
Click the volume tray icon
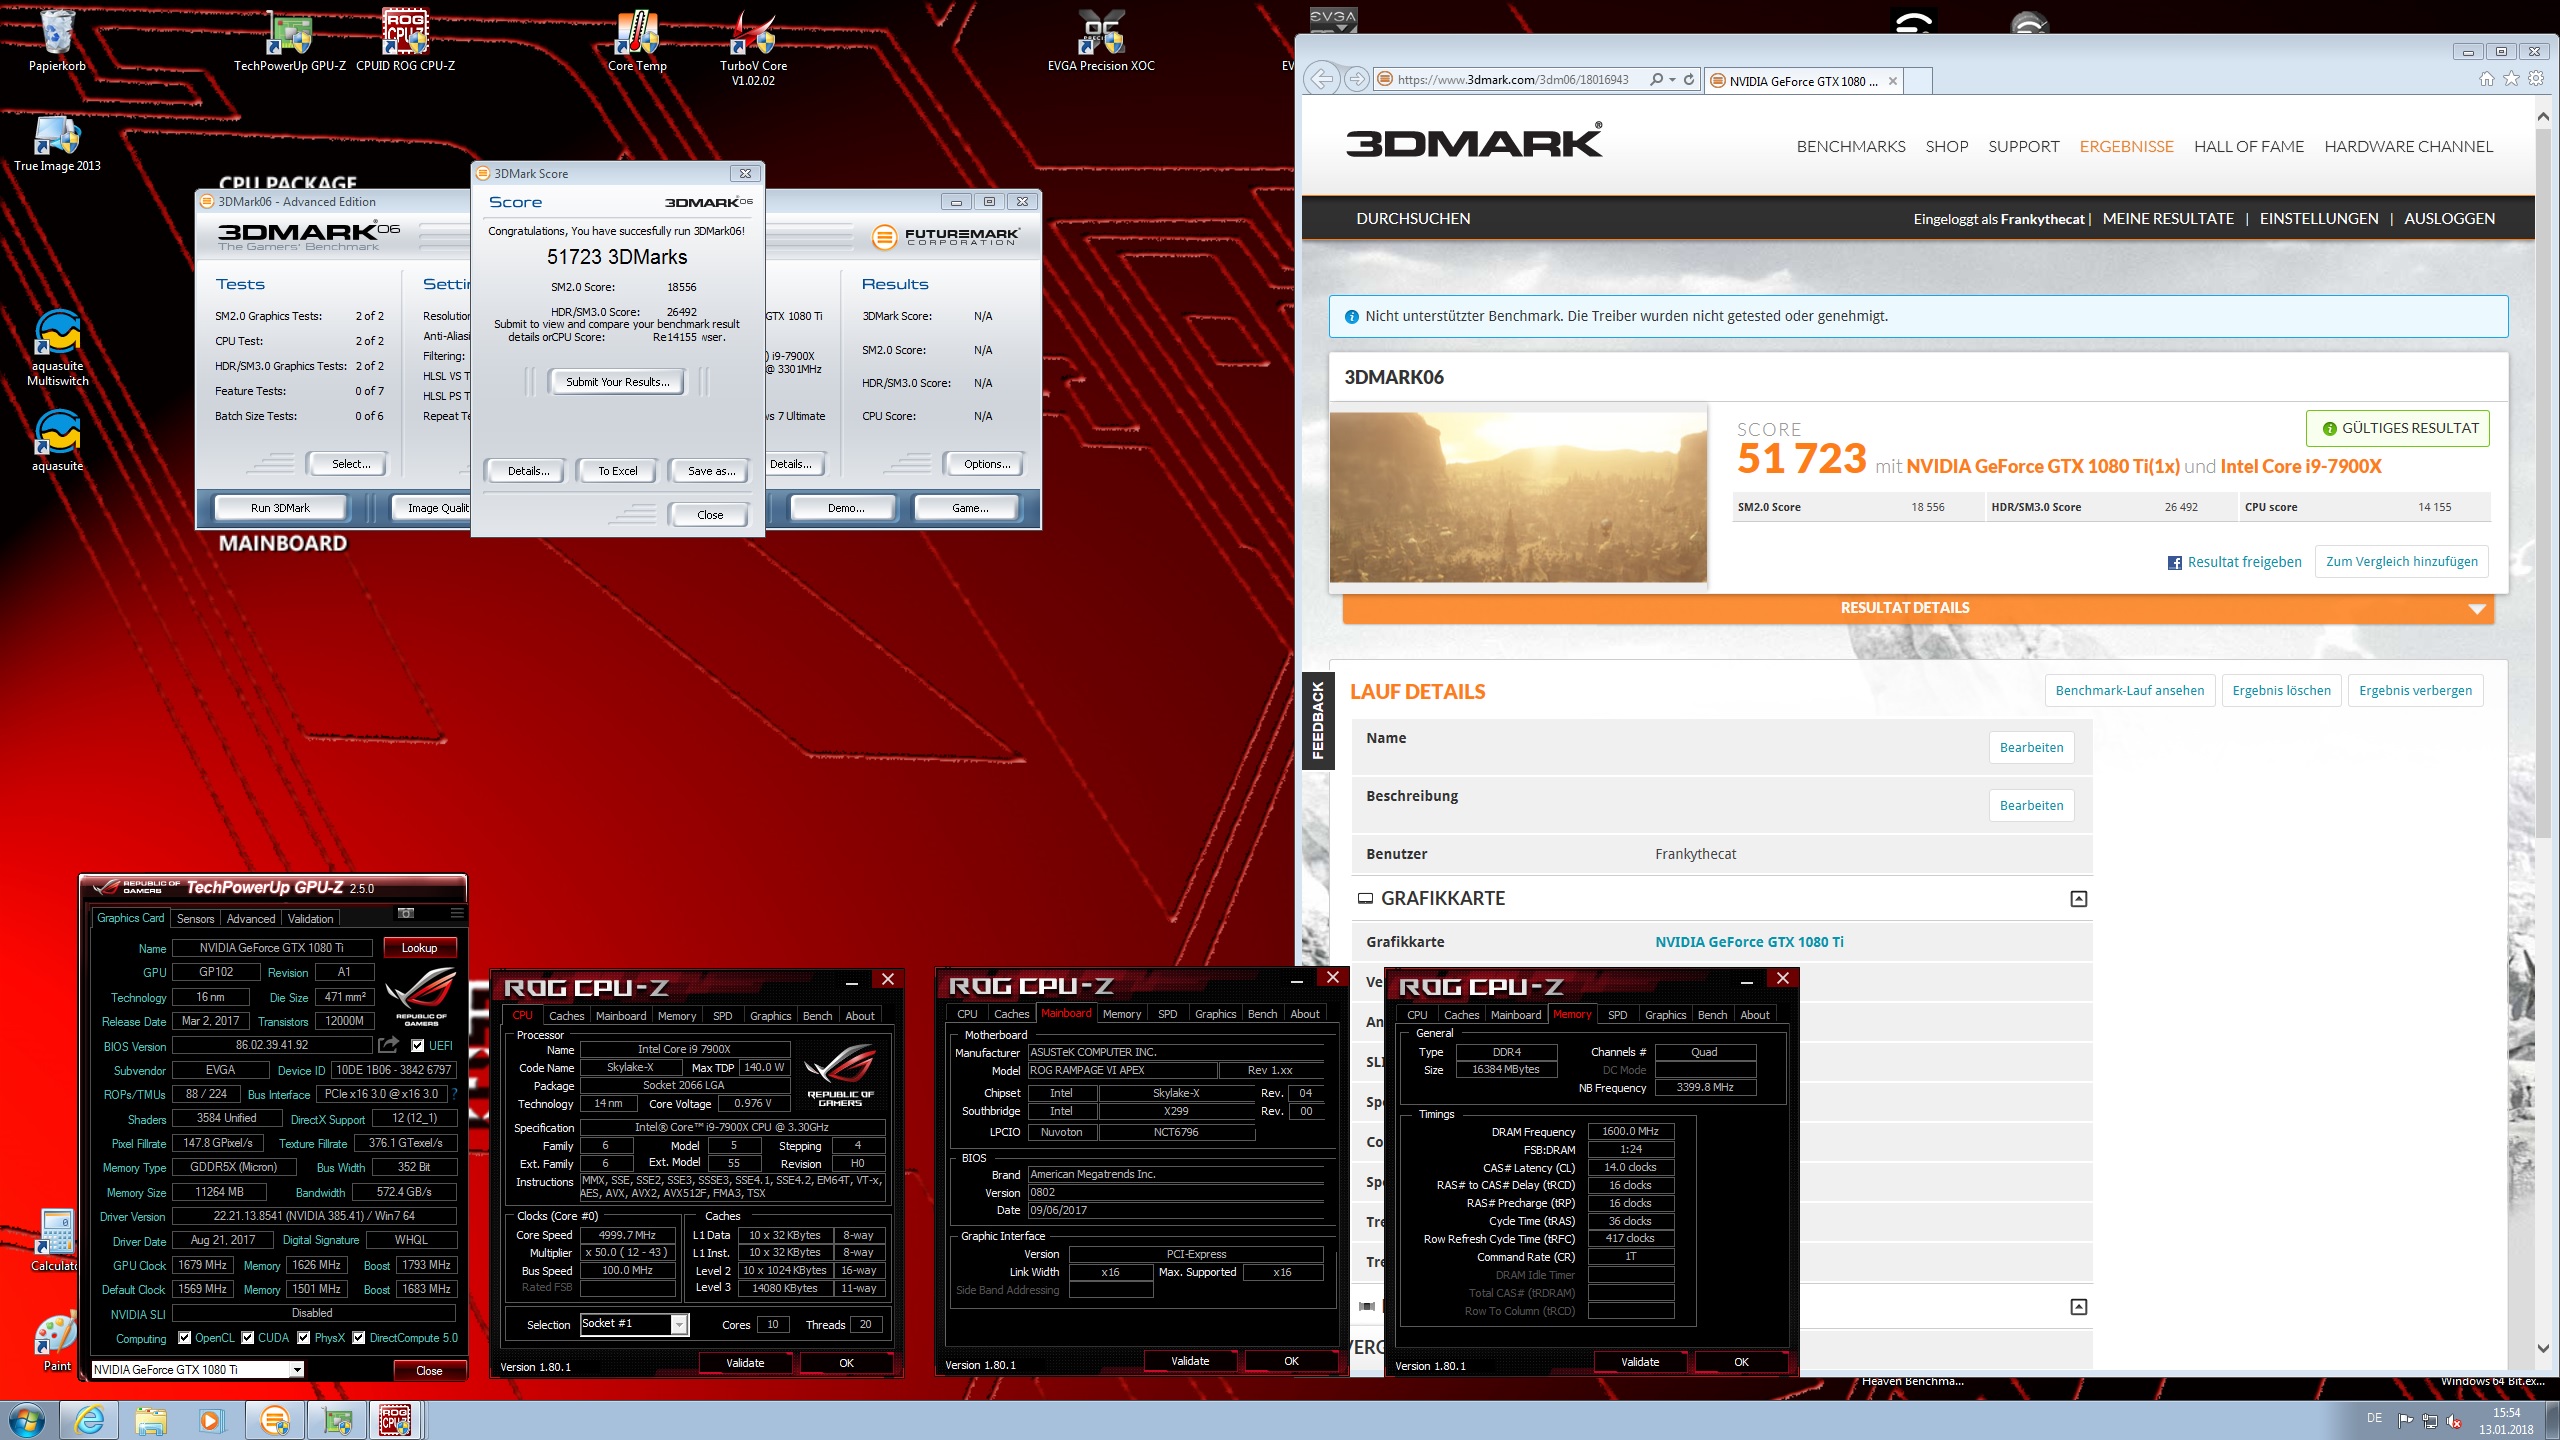coord(2454,1421)
